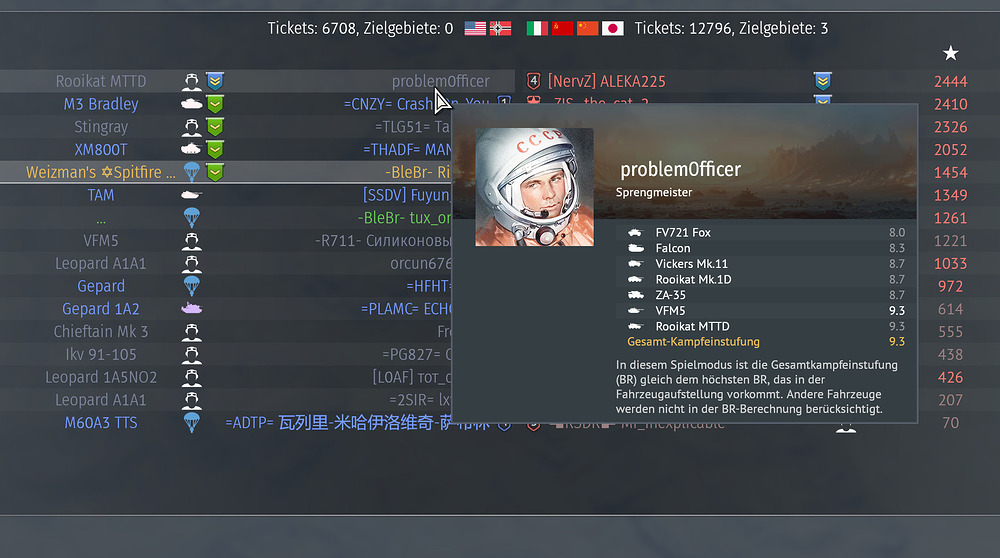The height and width of the screenshot is (558, 1000).
Task: Select player problemOfficer in the scoreboard
Action: point(440,81)
